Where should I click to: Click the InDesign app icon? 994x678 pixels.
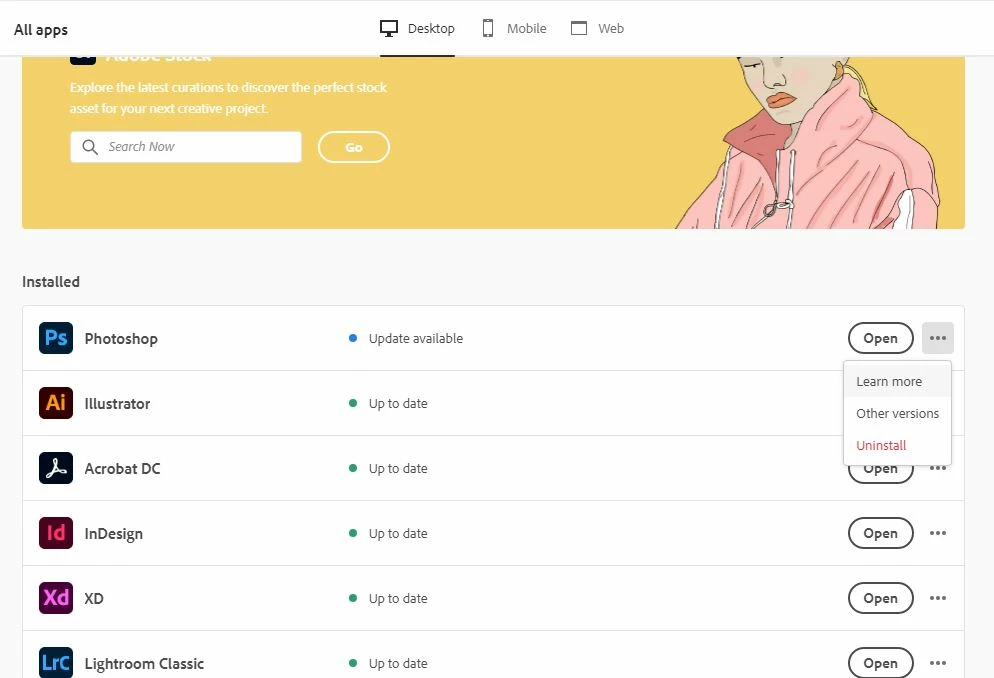[56, 533]
